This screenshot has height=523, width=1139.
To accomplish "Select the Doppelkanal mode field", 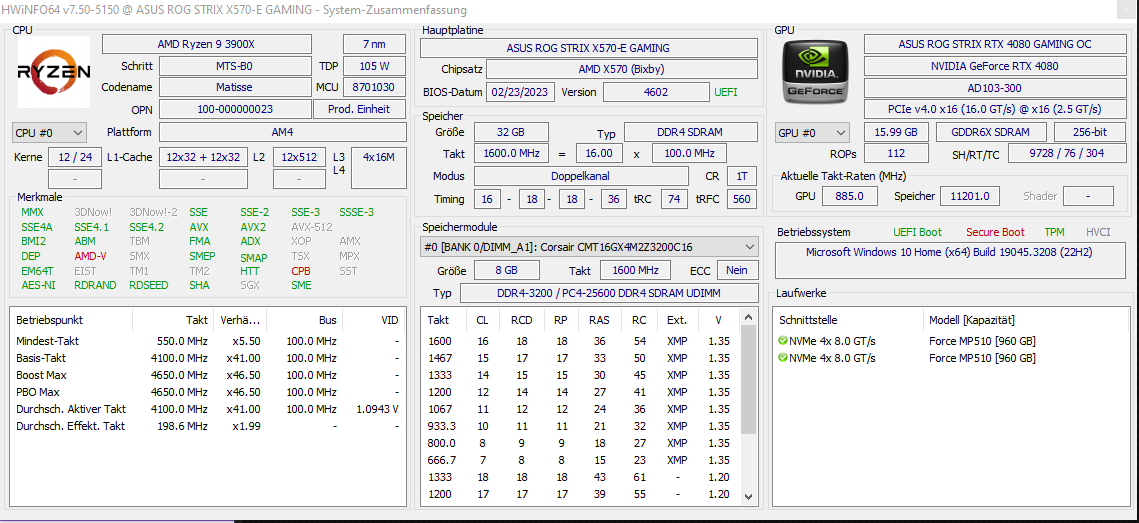I will point(581,177).
